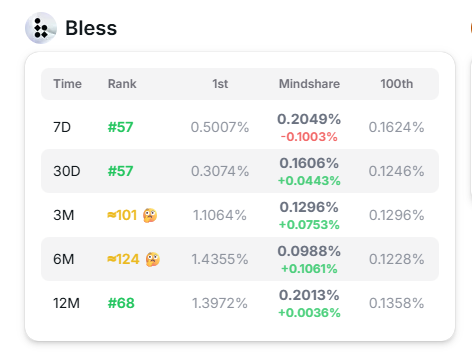Click the 0.1296% mindshare value in bold
This screenshot has height=363, width=472.
click(x=309, y=207)
